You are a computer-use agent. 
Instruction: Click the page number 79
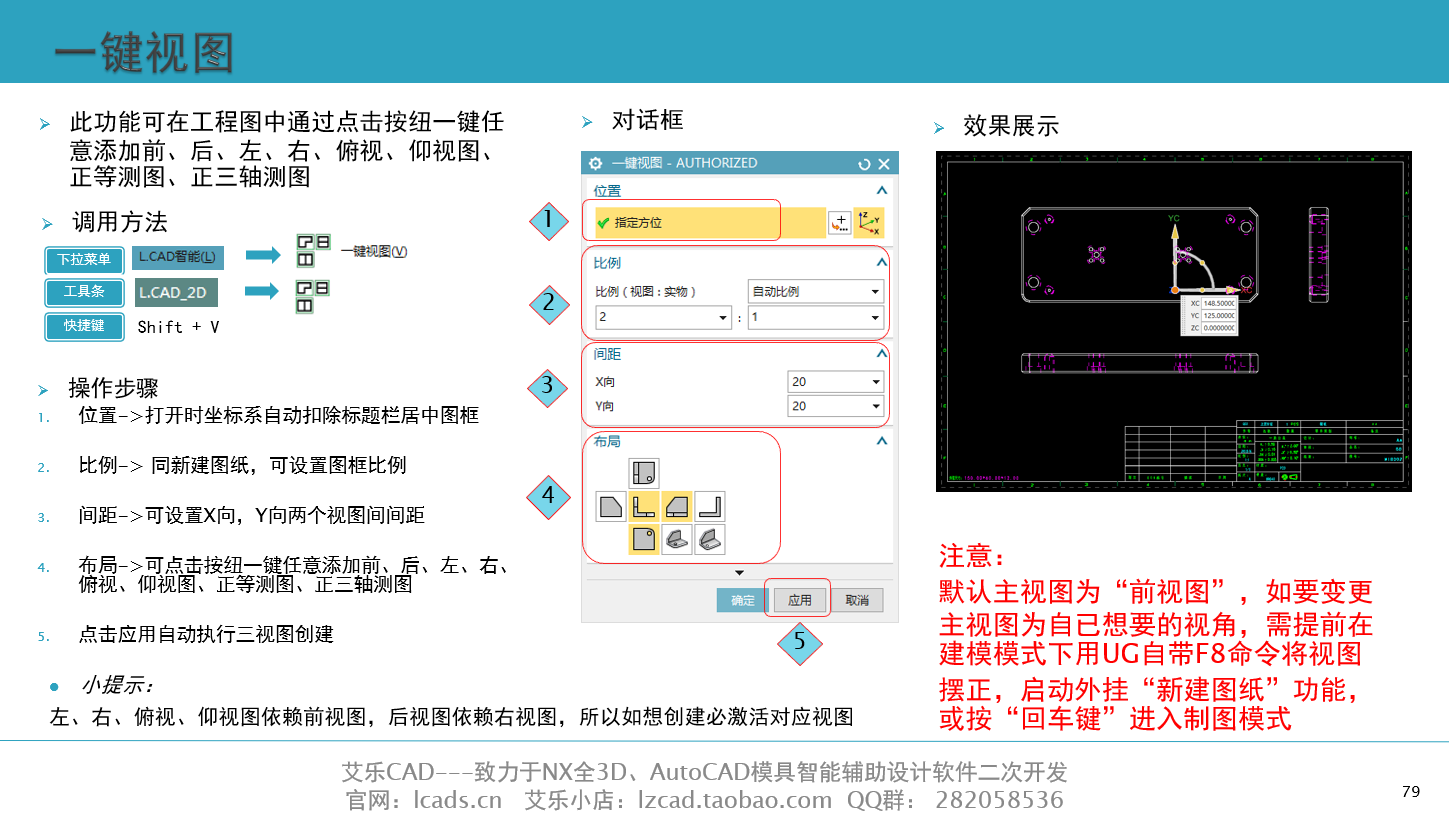click(x=1411, y=791)
